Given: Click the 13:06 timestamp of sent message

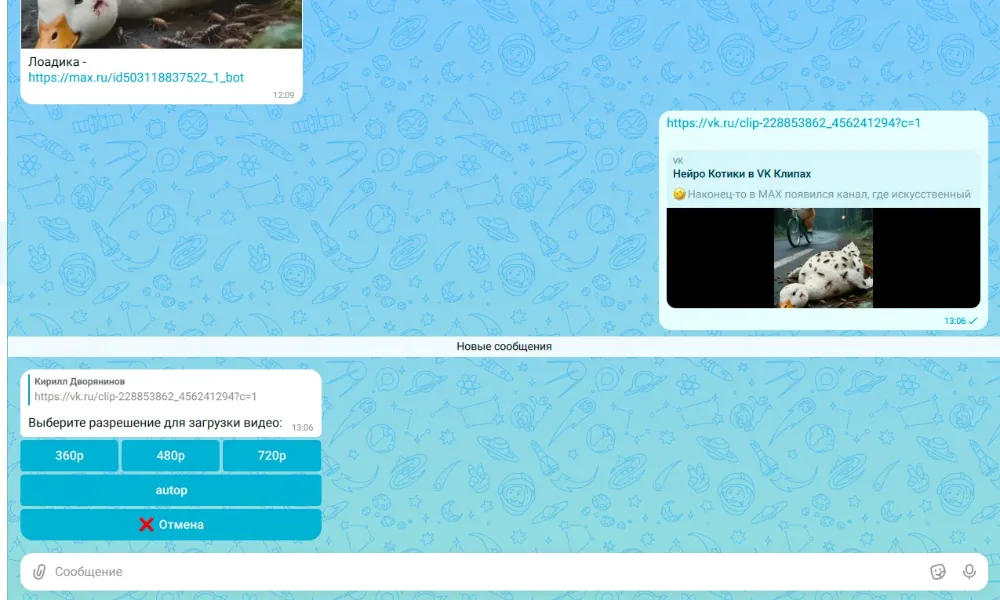Looking at the screenshot, I should (x=955, y=321).
